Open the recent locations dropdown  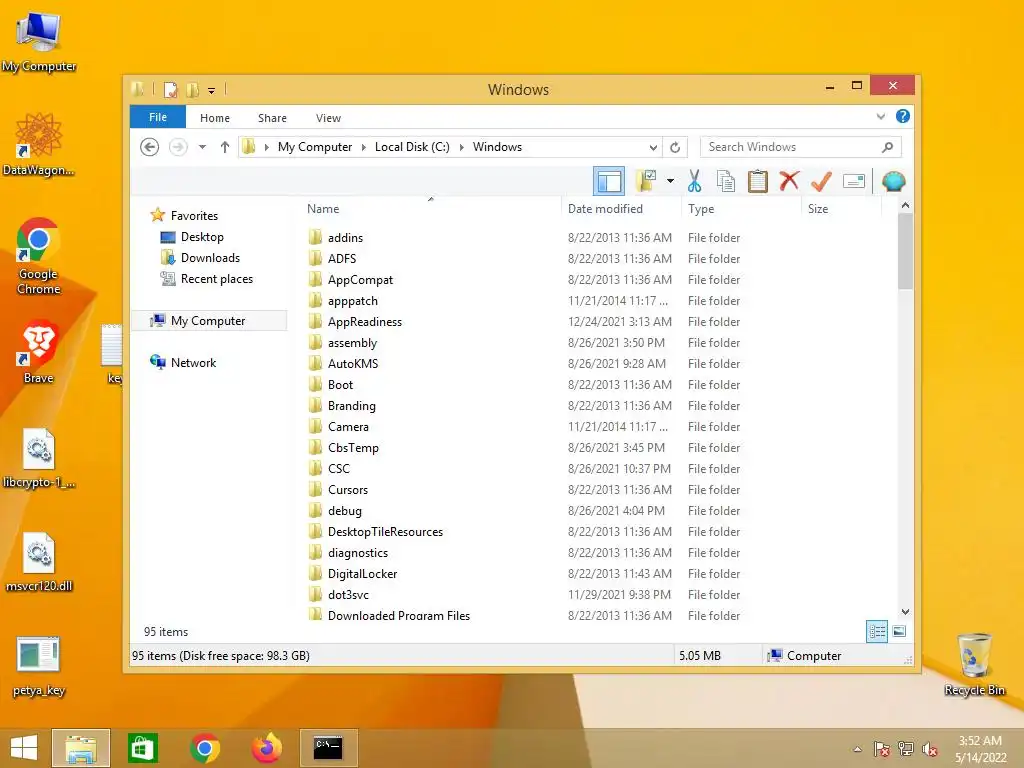tap(202, 147)
